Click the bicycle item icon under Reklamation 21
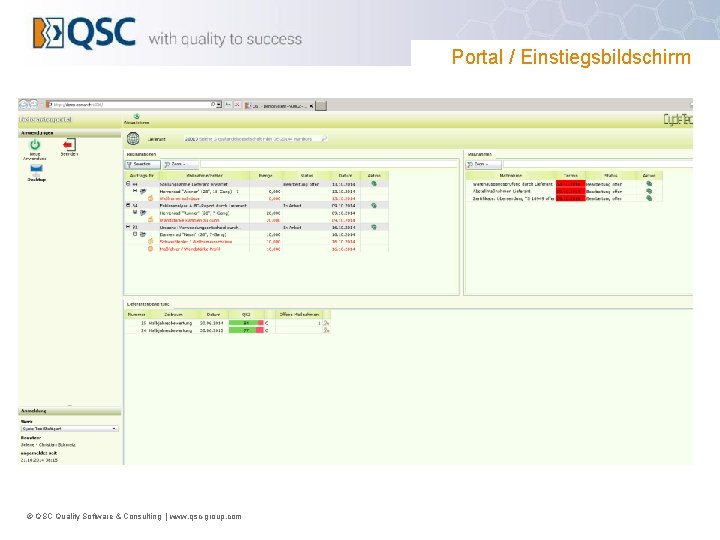This screenshot has height=540, width=720. click(x=143, y=234)
